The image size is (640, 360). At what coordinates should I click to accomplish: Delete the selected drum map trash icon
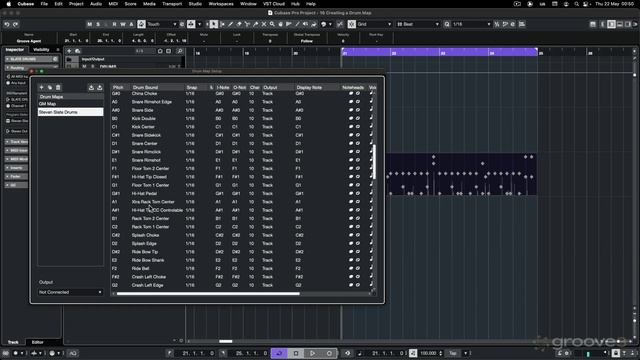point(58,87)
